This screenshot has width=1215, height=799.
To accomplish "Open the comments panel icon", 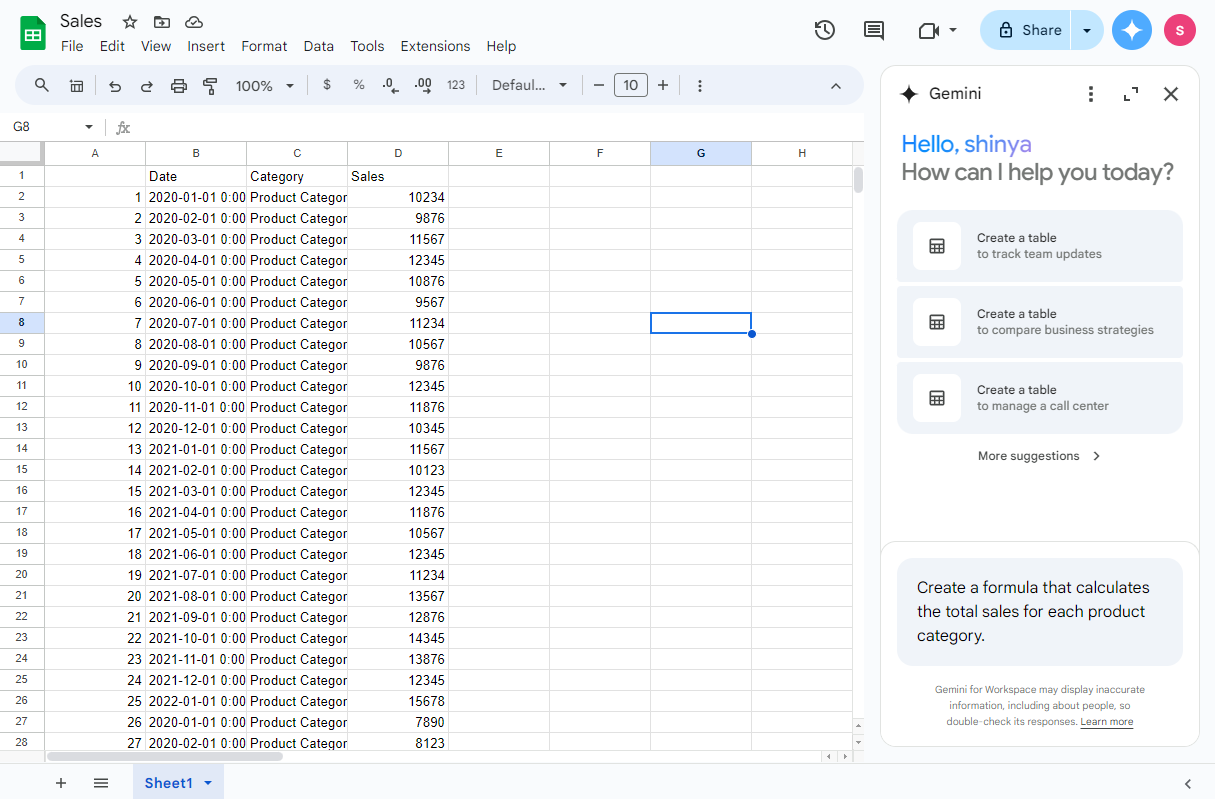I will pos(874,30).
